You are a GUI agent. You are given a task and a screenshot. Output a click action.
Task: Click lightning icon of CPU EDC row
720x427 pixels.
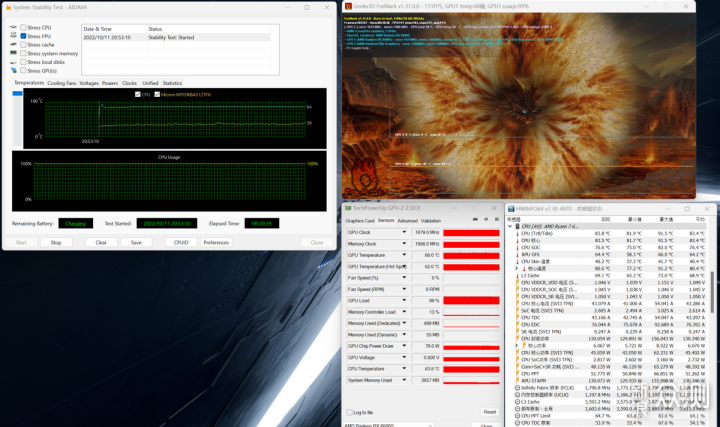click(518, 325)
